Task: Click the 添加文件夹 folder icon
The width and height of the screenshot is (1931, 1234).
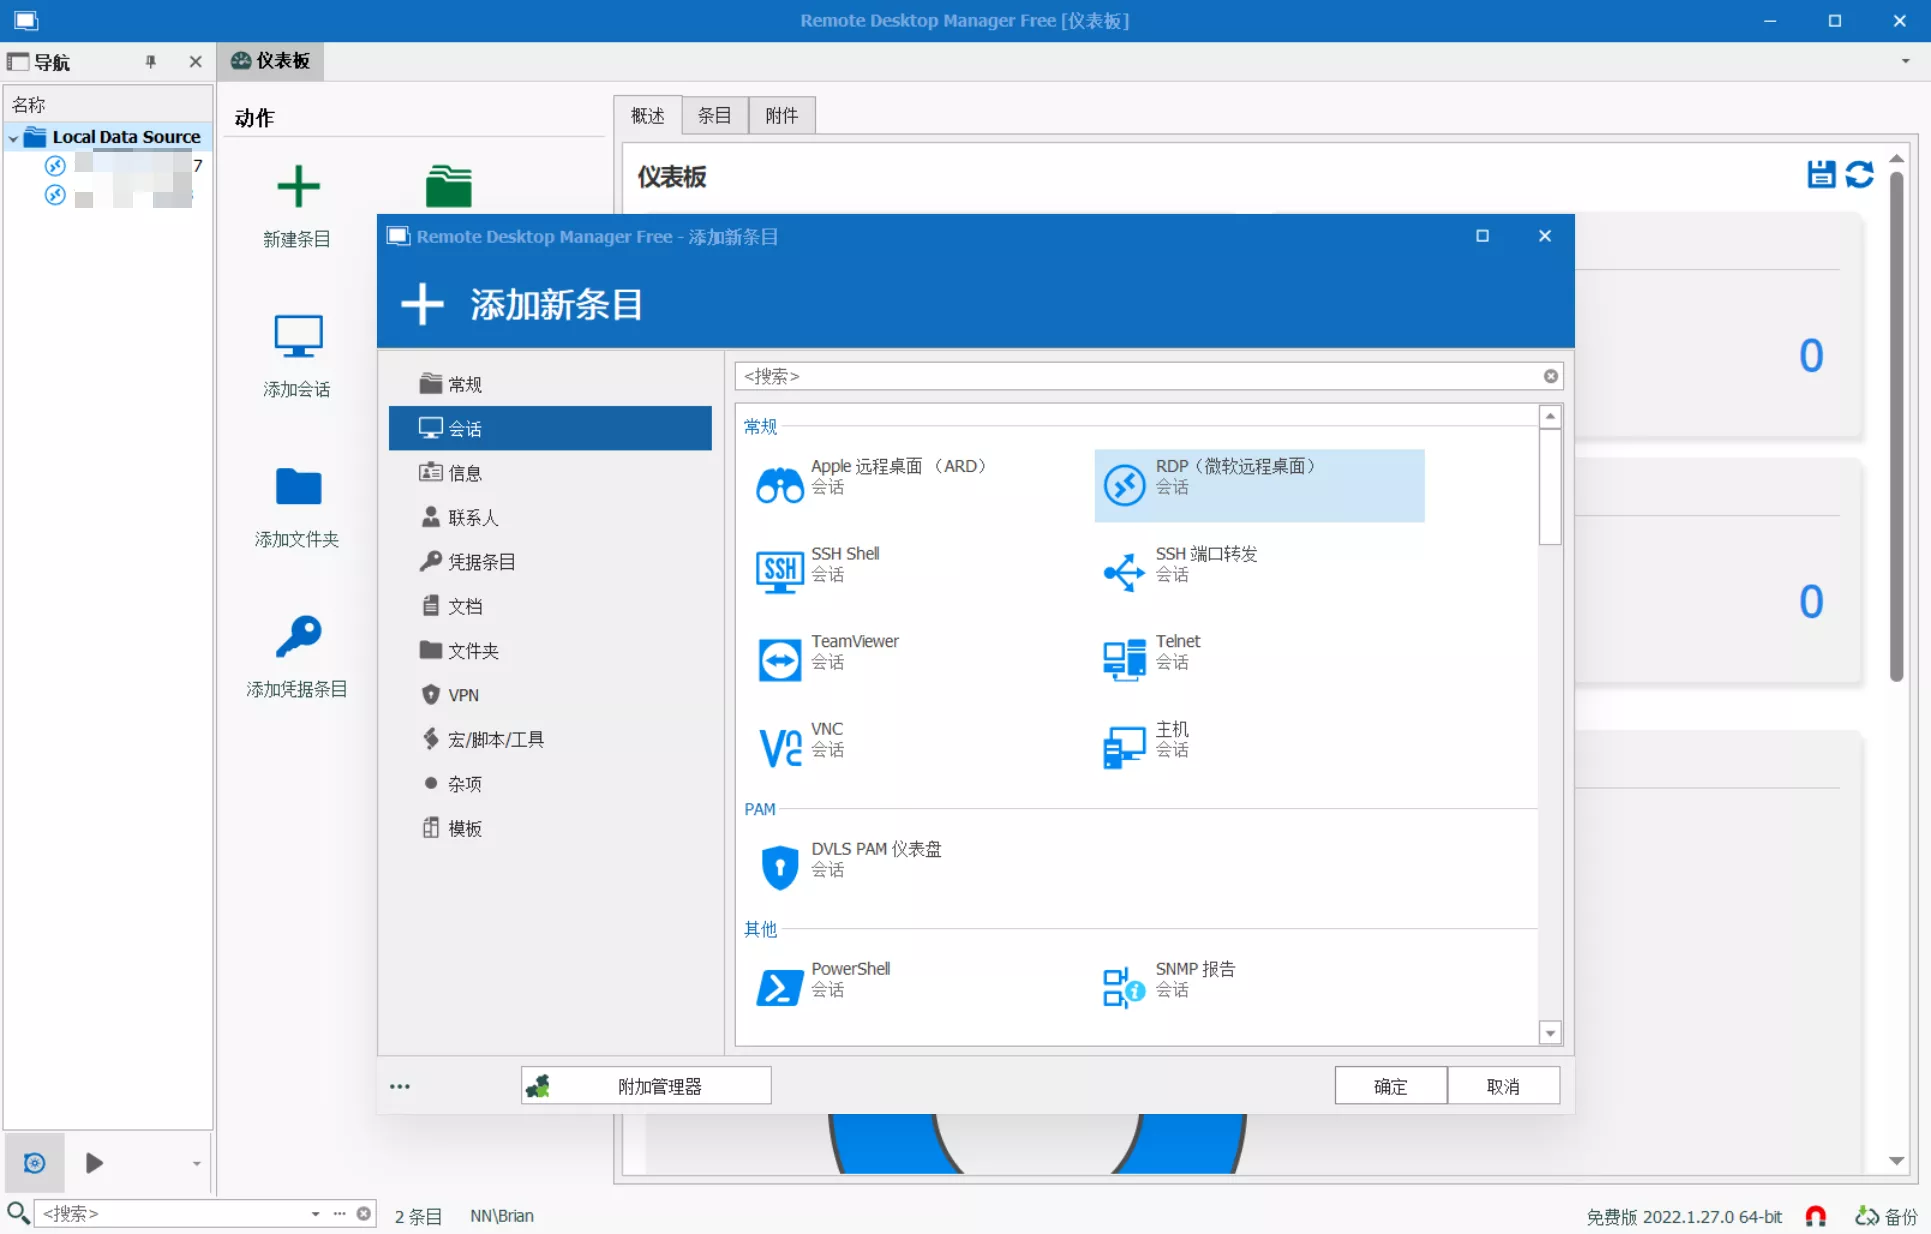Action: [297, 487]
